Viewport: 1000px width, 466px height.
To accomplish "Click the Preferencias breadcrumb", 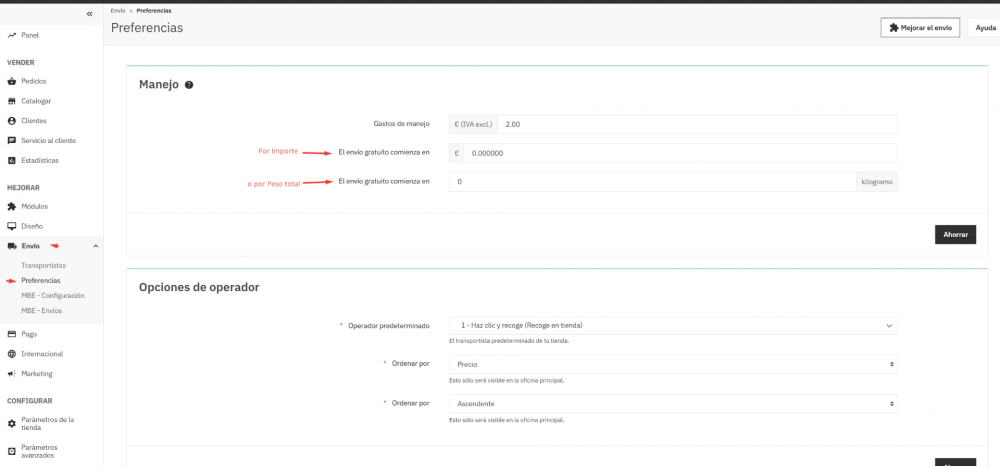I will [x=154, y=11].
